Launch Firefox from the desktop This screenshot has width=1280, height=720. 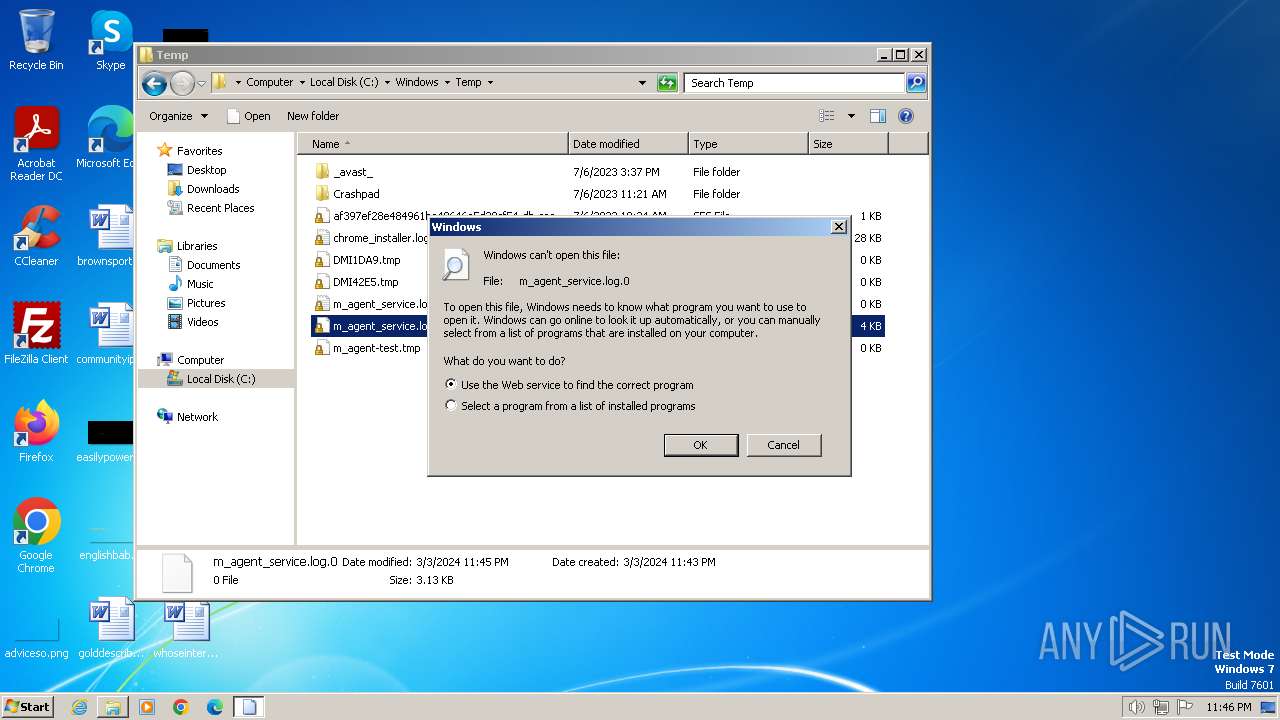click(x=36, y=431)
